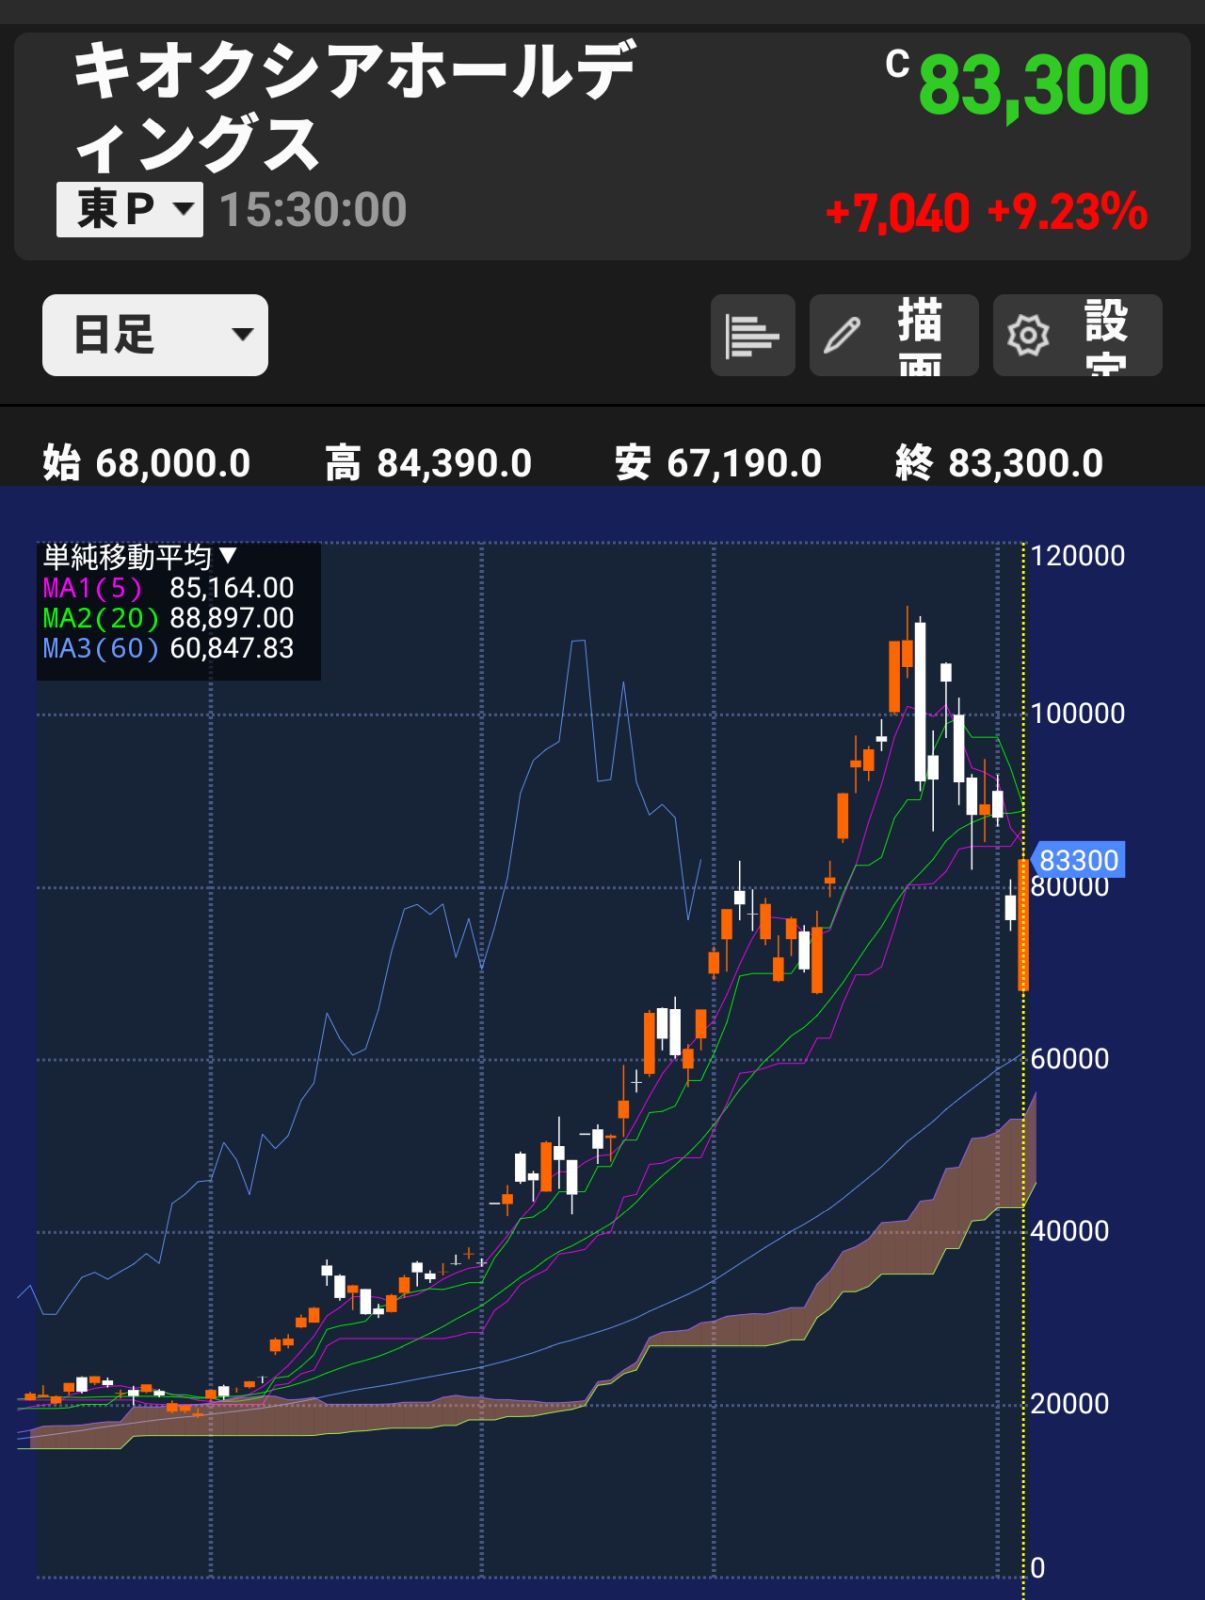The height and width of the screenshot is (1600, 1205).
Task: Tap the 83,300 current price header
Action: click(1033, 86)
